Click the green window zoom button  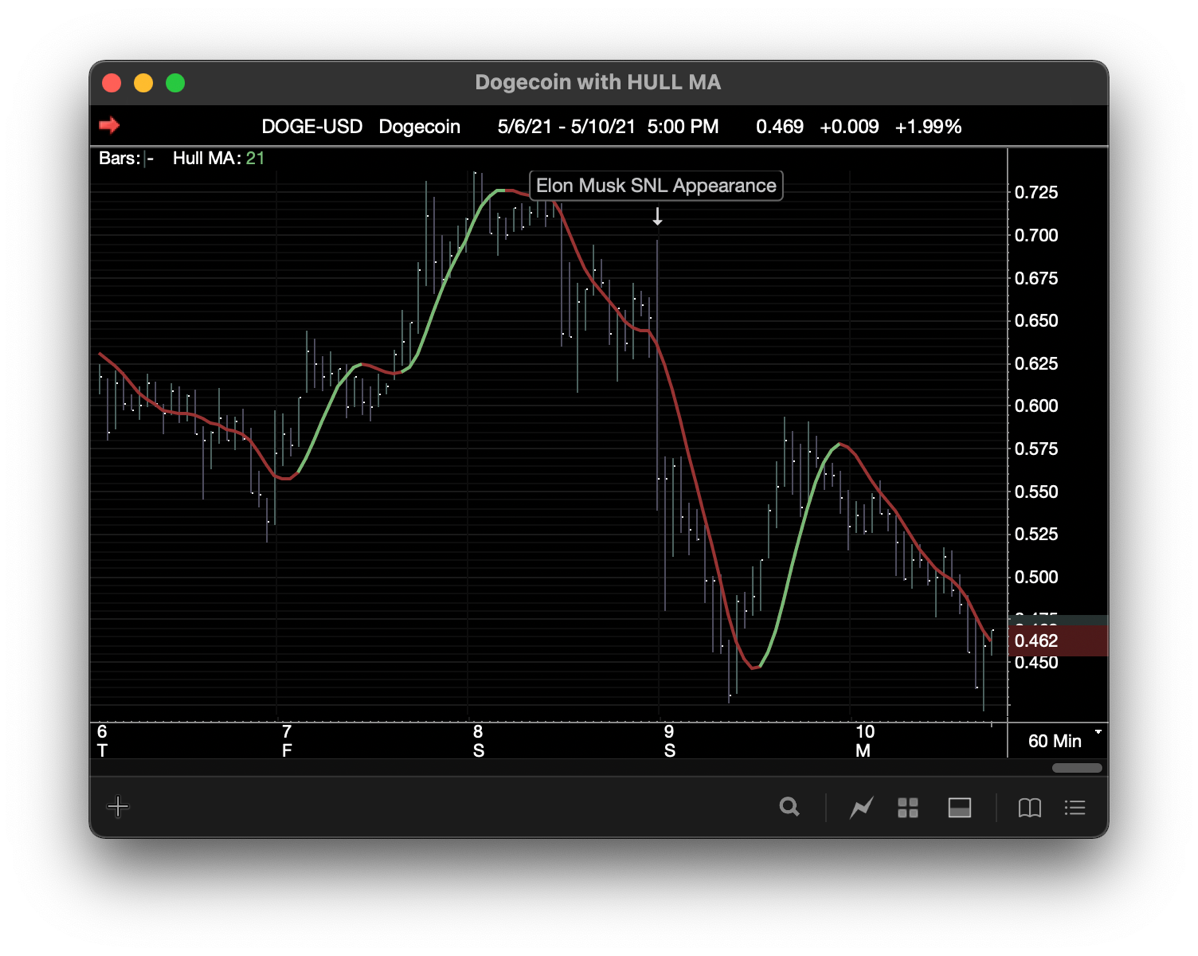point(175,83)
